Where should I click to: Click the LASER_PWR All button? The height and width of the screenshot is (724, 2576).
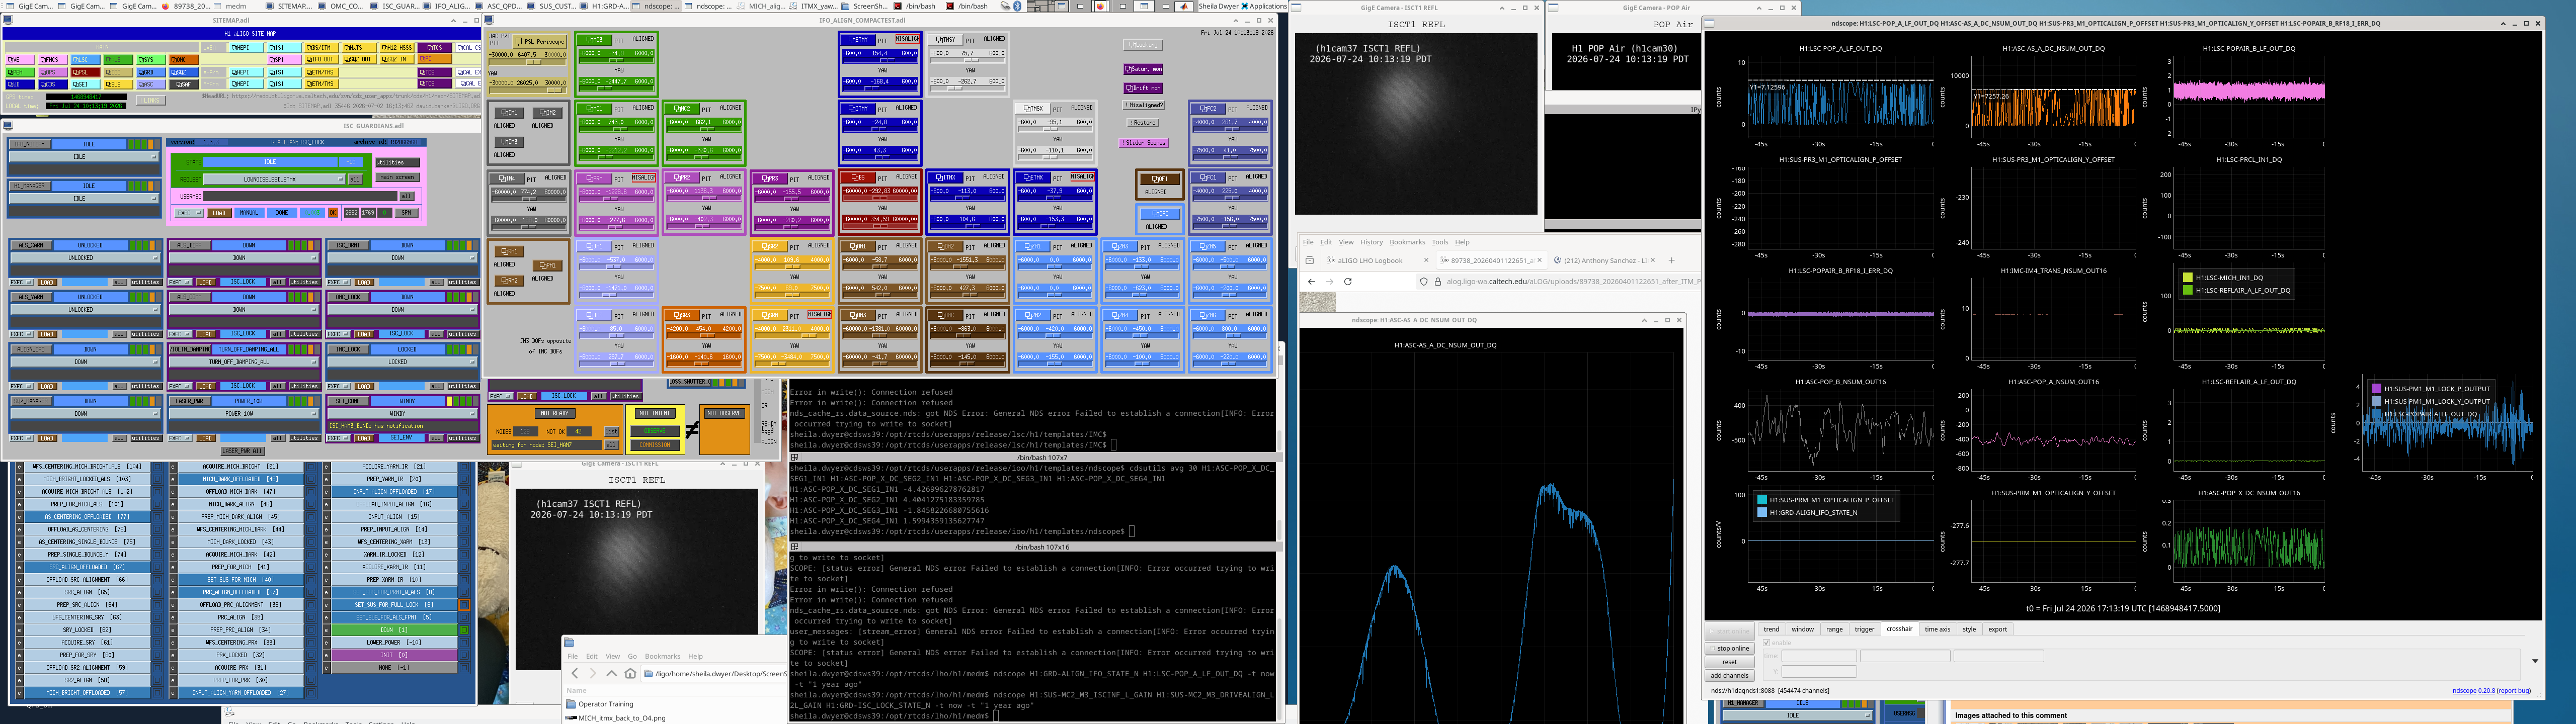pos(243,451)
